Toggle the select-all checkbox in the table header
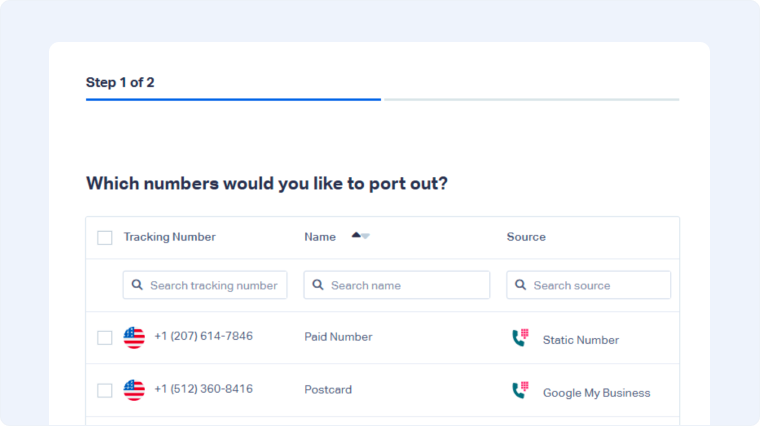 click(105, 238)
